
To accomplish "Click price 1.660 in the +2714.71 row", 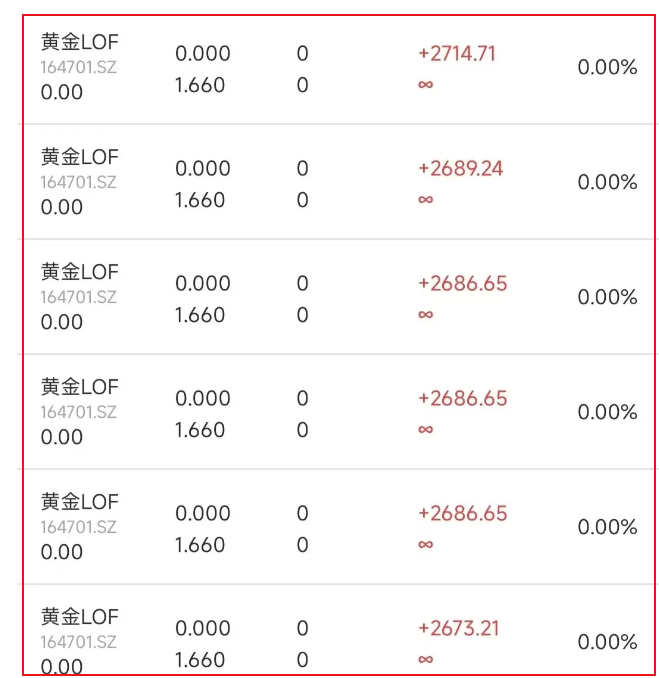I will [200, 85].
